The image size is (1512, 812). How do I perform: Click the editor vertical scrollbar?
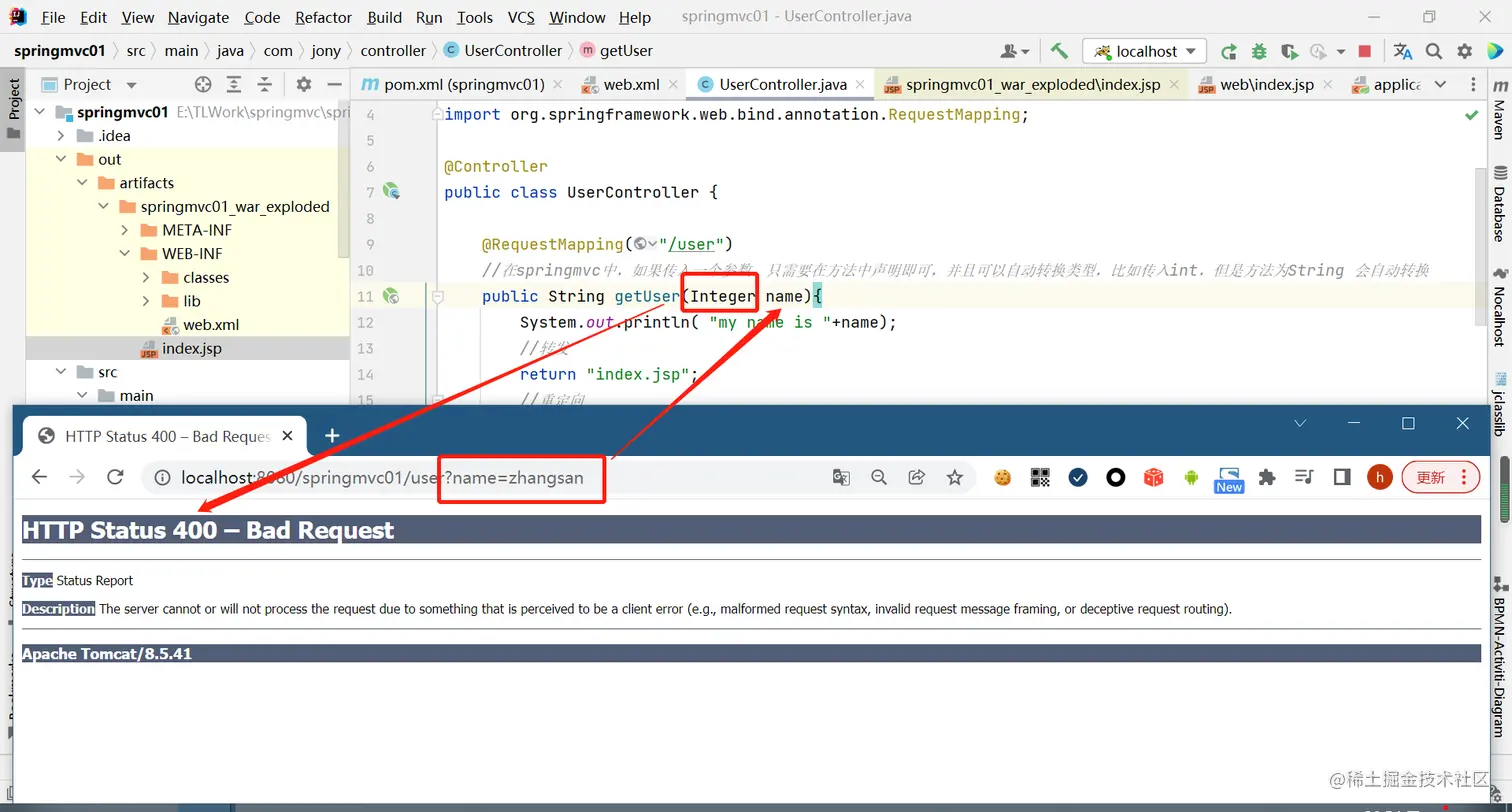coord(1479,245)
